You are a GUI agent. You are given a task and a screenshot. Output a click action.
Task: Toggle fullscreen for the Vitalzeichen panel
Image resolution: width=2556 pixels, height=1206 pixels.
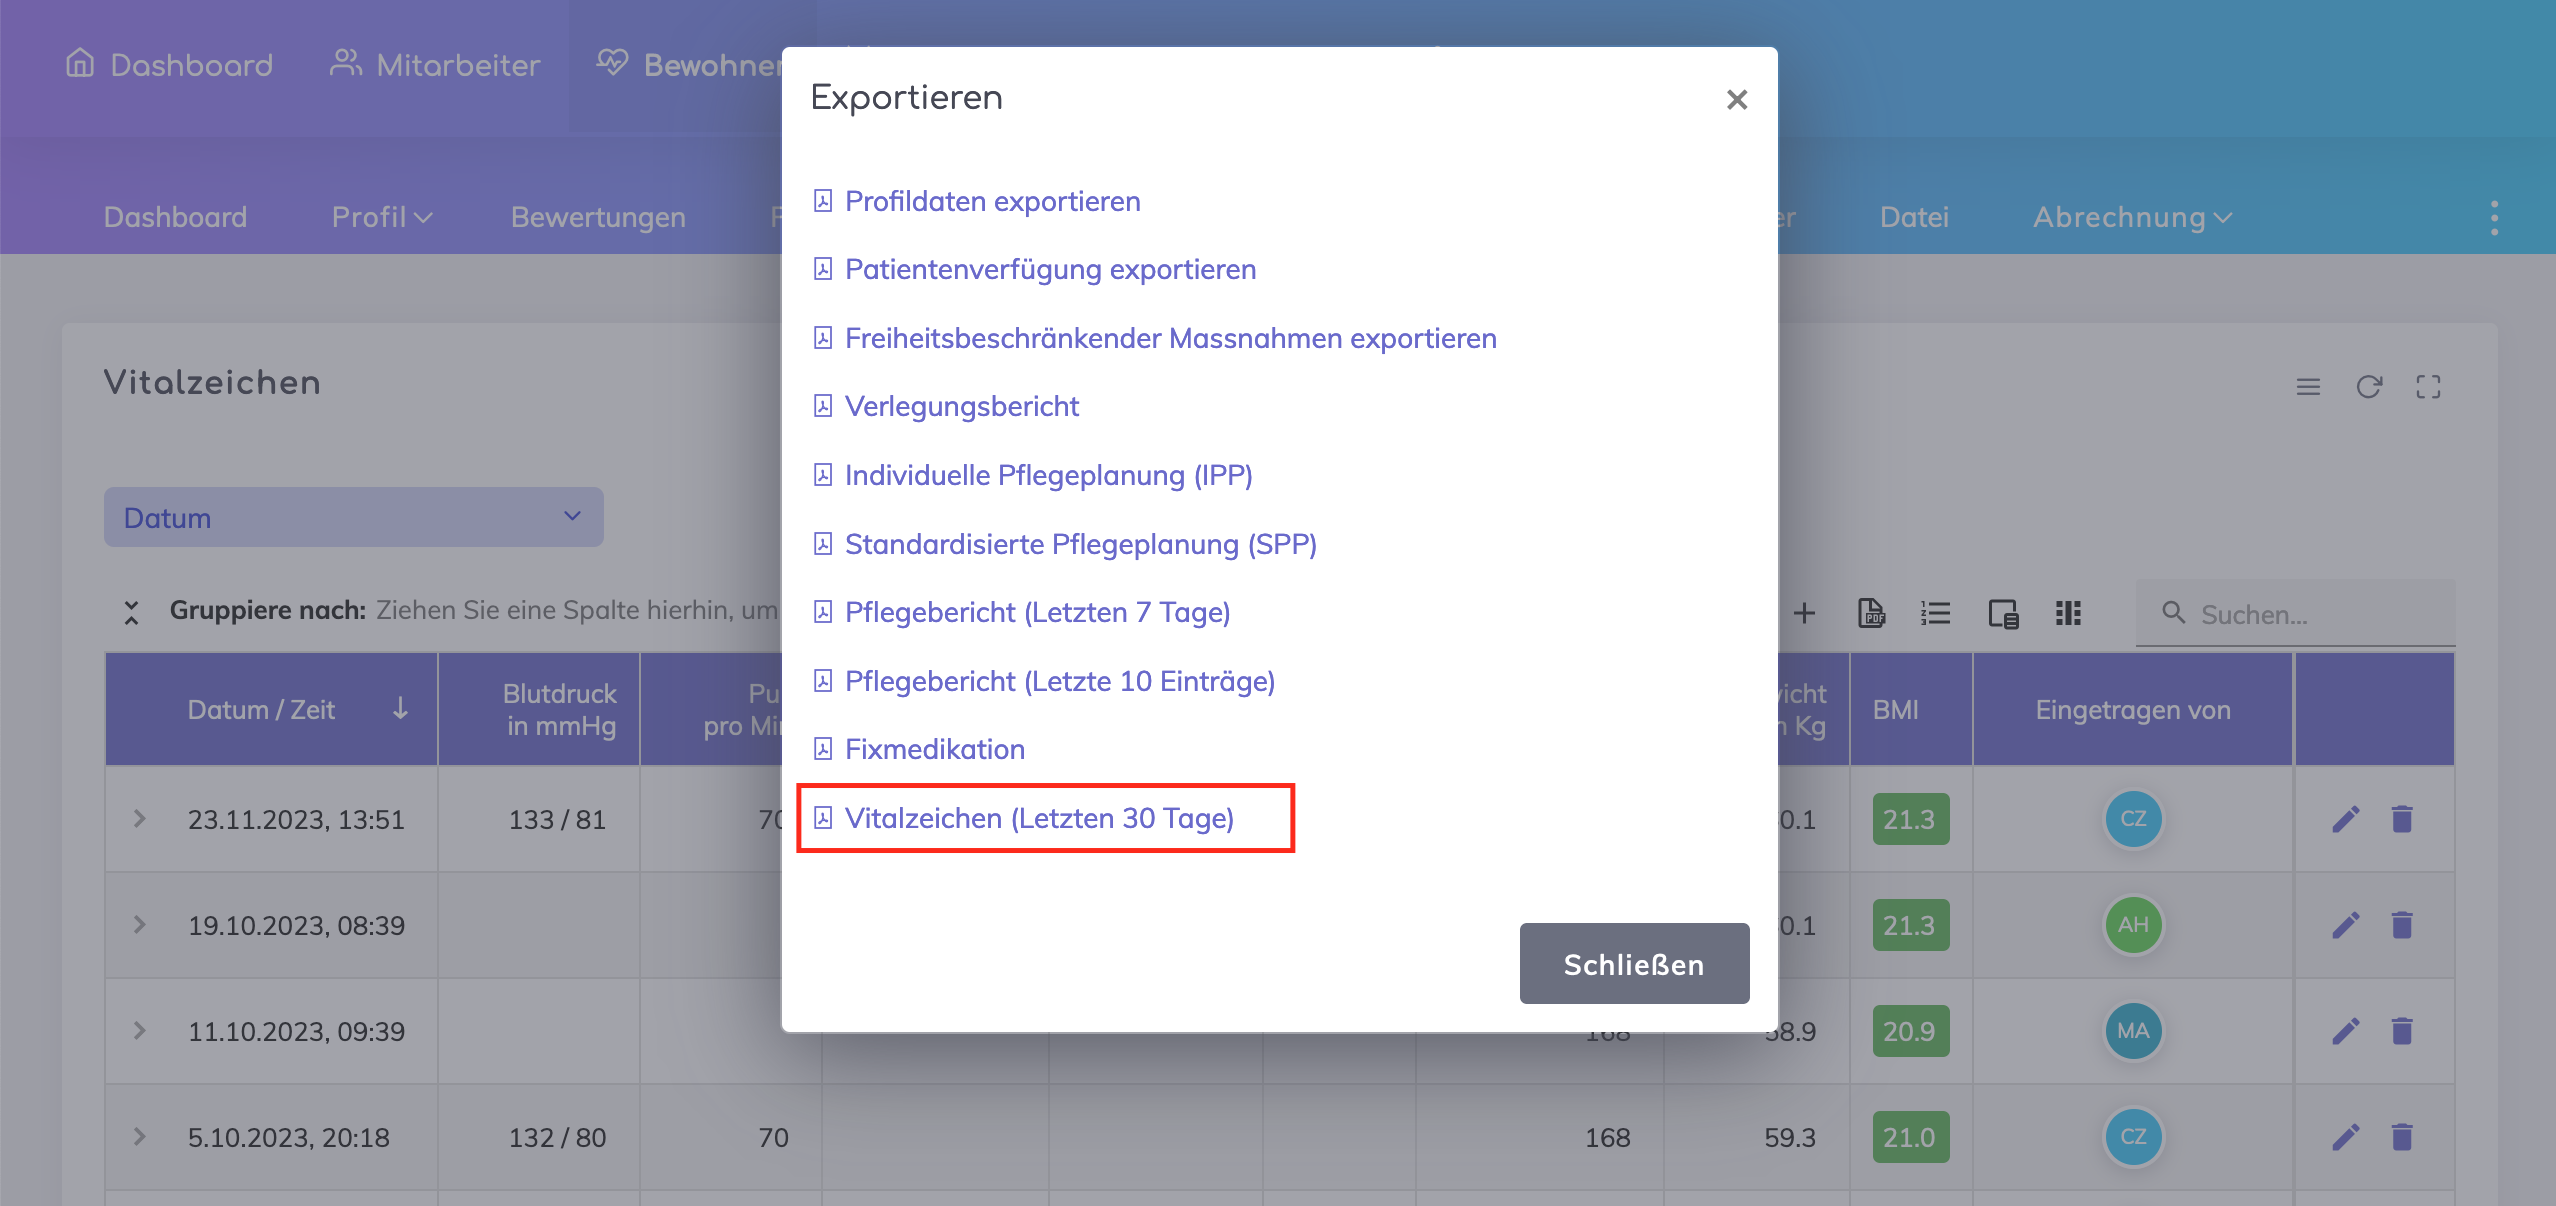coord(2428,387)
